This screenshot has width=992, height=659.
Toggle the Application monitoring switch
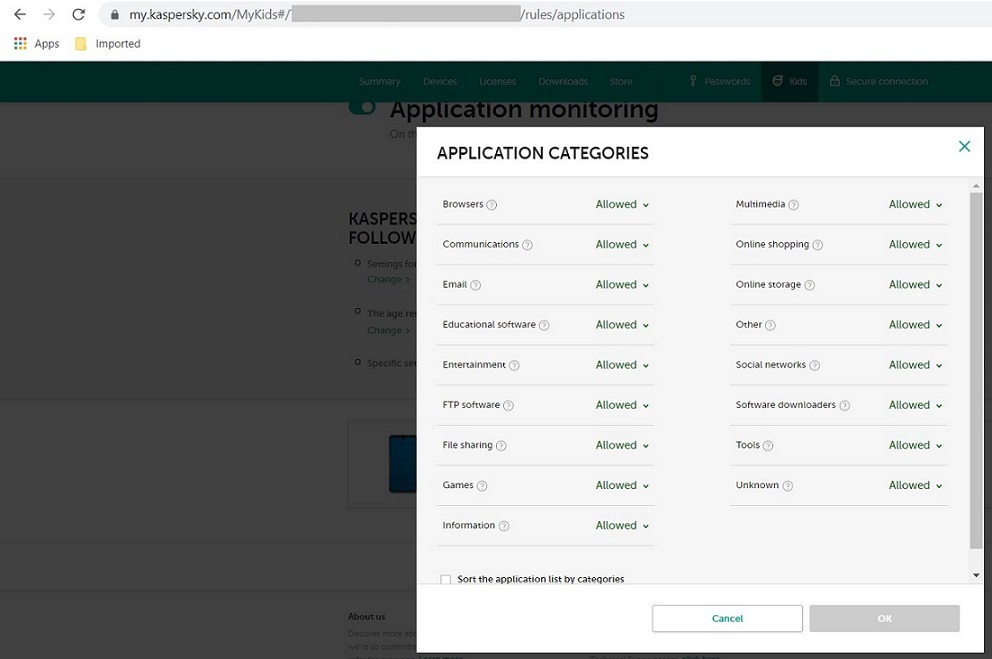pyautogui.click(x=362, y=108)
